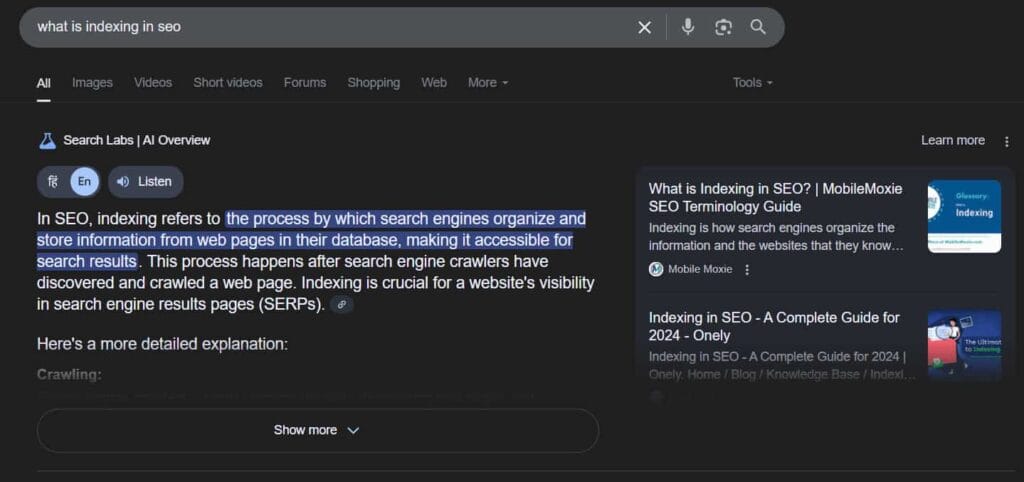
Task: Click Learn more link
Action: [x=953, y=140]
